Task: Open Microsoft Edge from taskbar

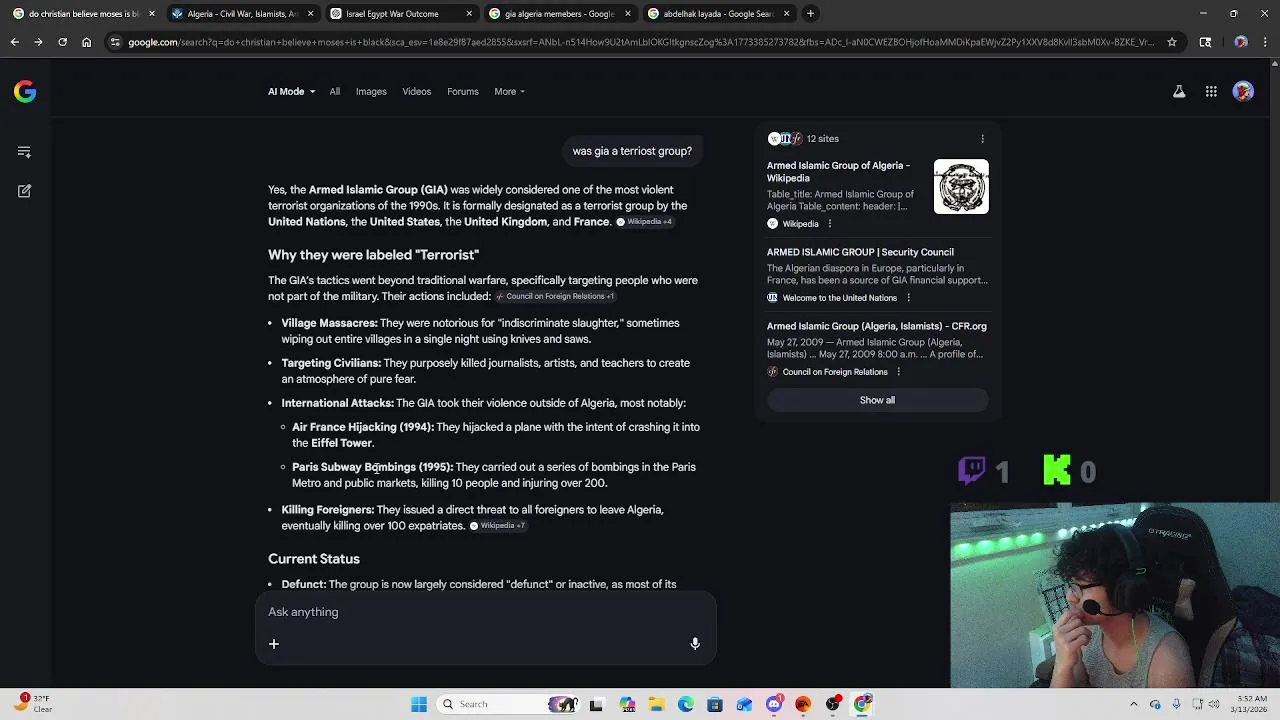Action: 686,704
